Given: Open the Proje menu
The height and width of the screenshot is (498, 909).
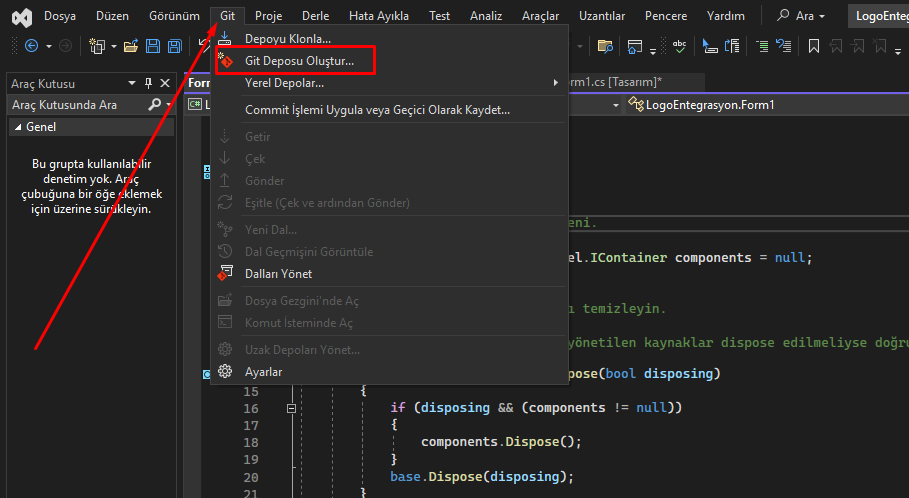Looking at the screenshot, I should [268, 16].
